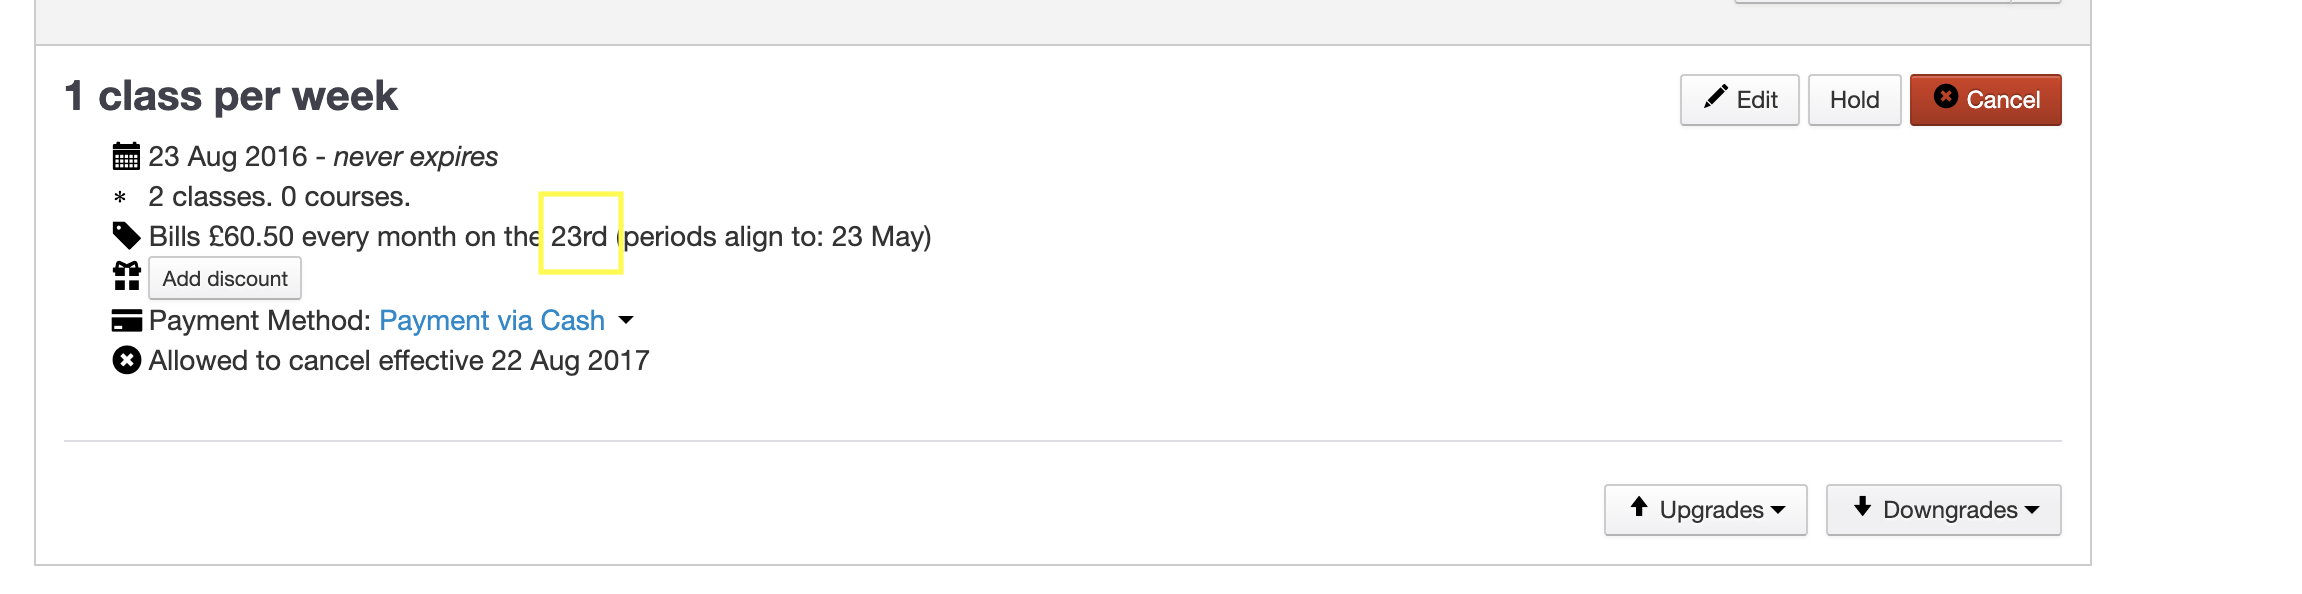Click the "never expires" text

415,157
